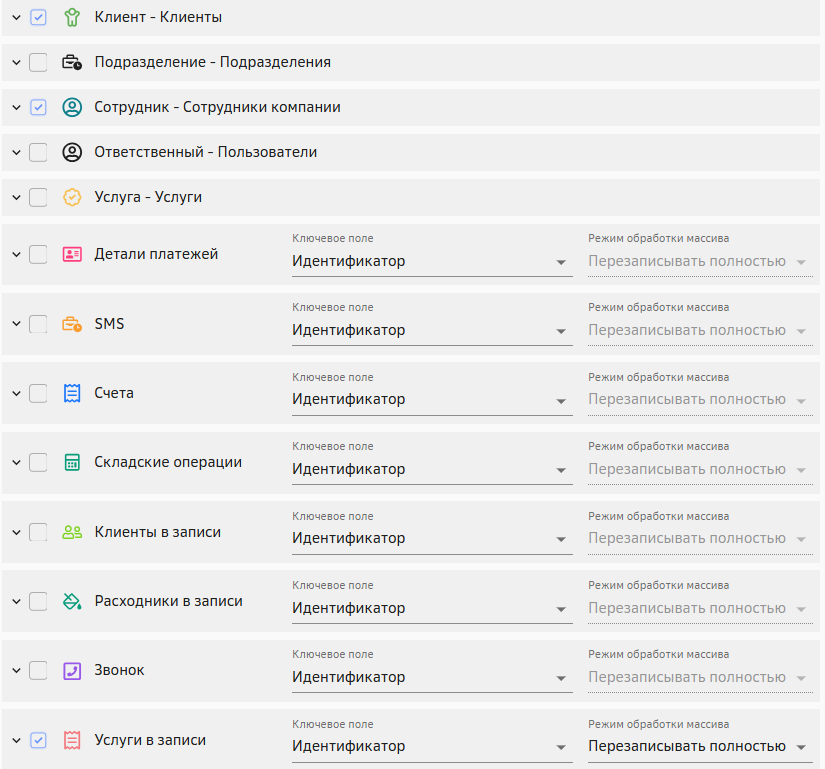825x769 pixels.
Task: Uncheck the Услуги в записи checkbox
Action: pos(38,740)
